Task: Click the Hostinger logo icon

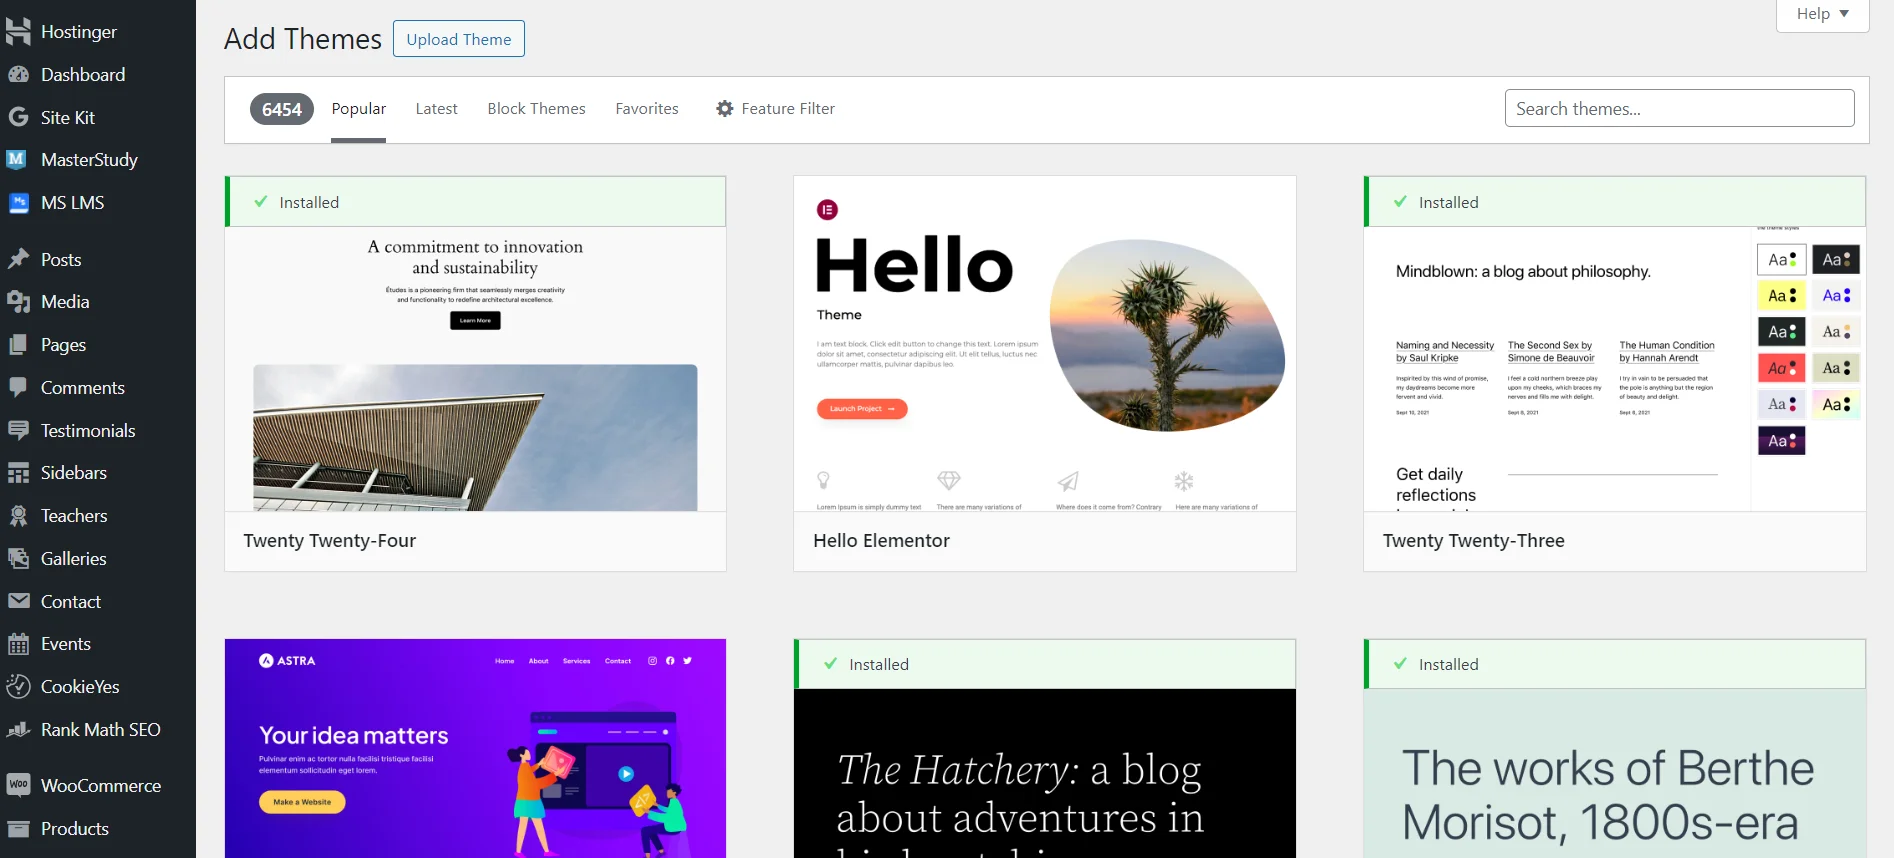Action: tap(18, 32)
